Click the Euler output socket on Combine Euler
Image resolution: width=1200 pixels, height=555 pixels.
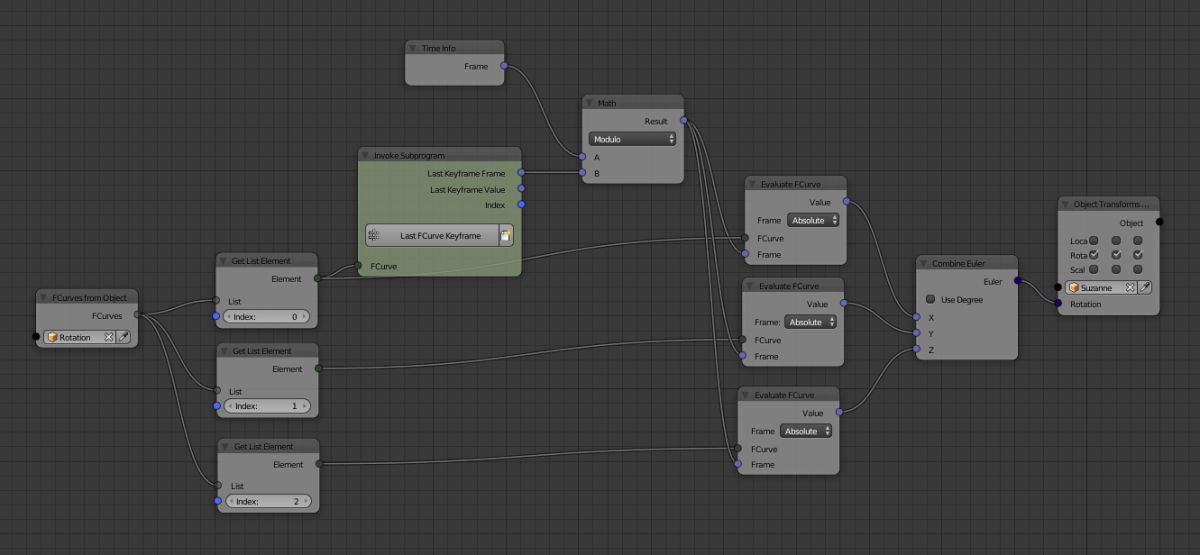tap(1018, 281)
